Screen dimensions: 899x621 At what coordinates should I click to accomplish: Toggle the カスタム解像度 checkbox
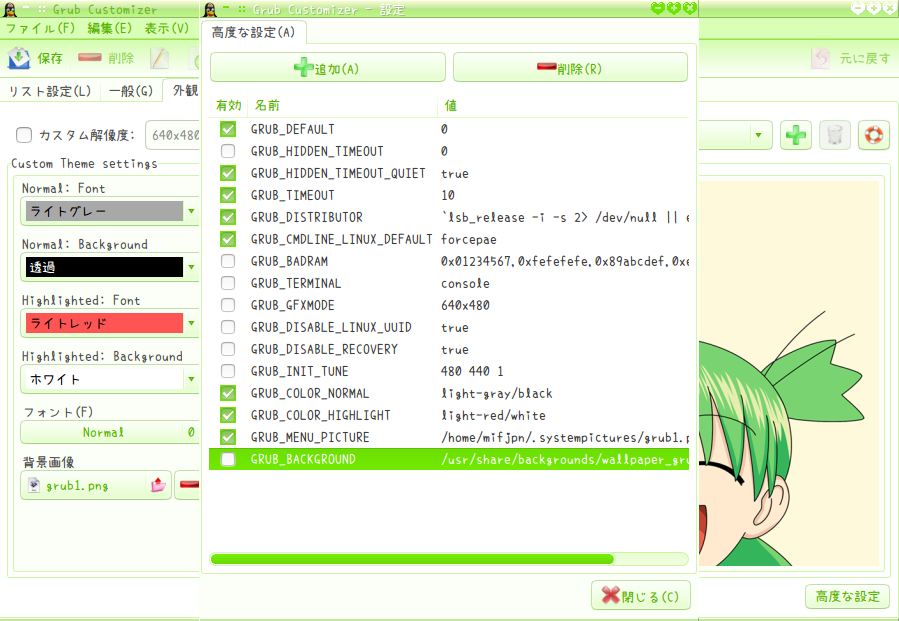pos(24,135)
